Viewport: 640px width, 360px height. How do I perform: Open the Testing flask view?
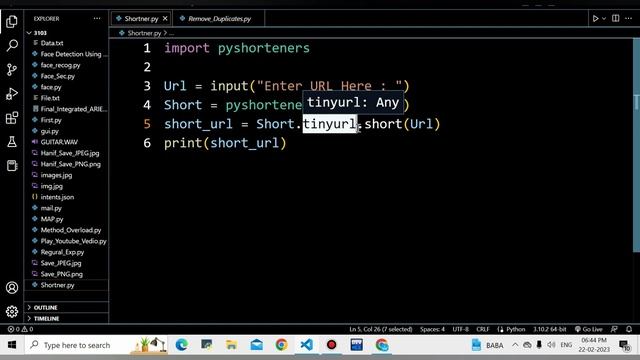pyautogui.click(x=12, y=142)
